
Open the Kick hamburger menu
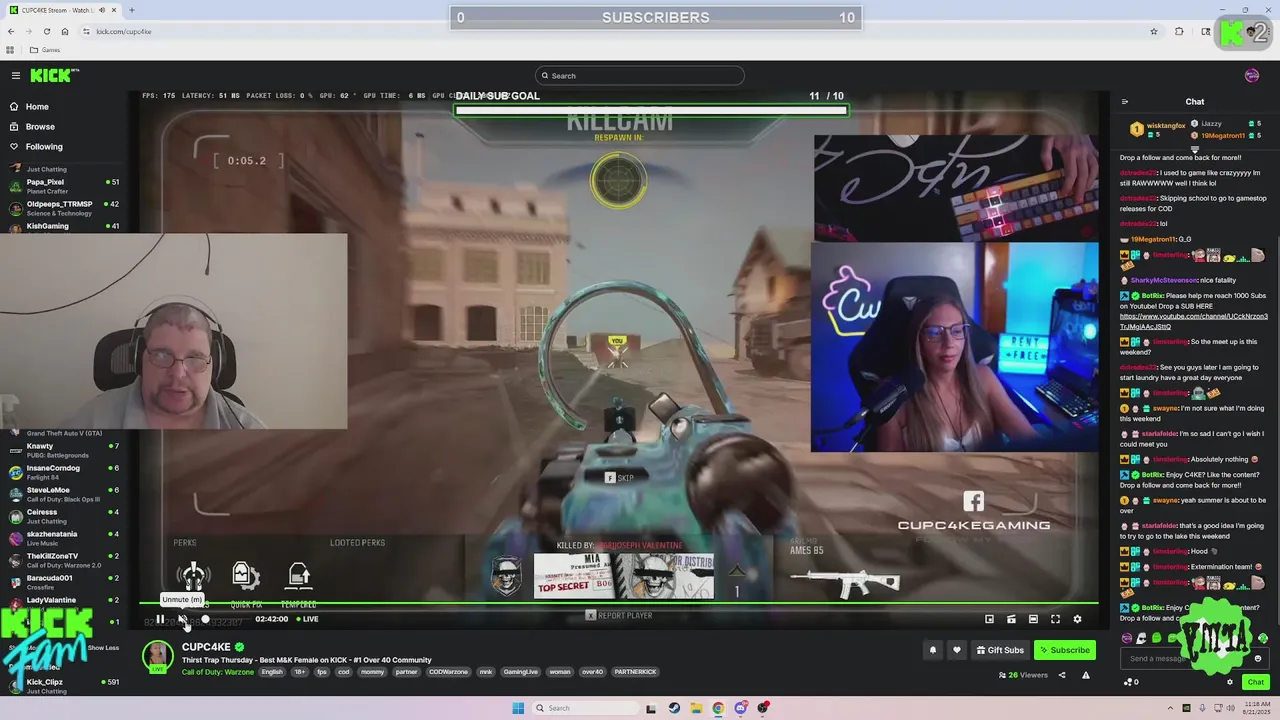[15, 76]
